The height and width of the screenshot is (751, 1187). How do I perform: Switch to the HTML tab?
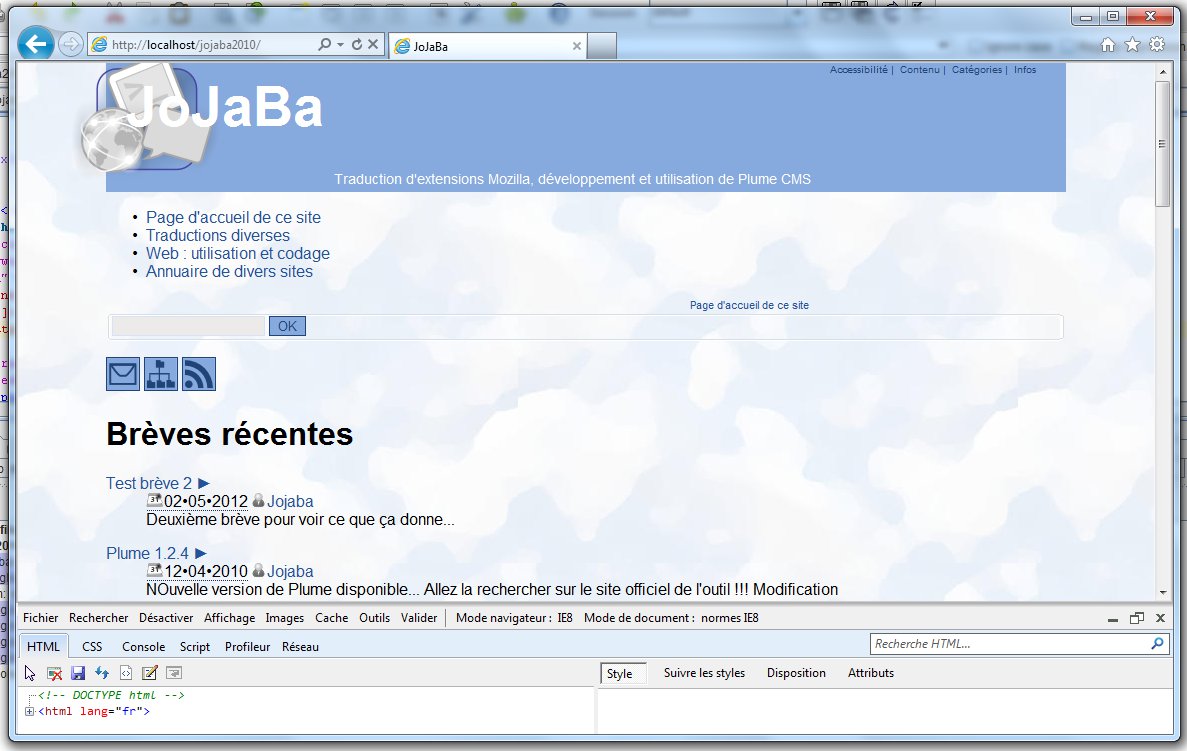click(x=43, y=647)
